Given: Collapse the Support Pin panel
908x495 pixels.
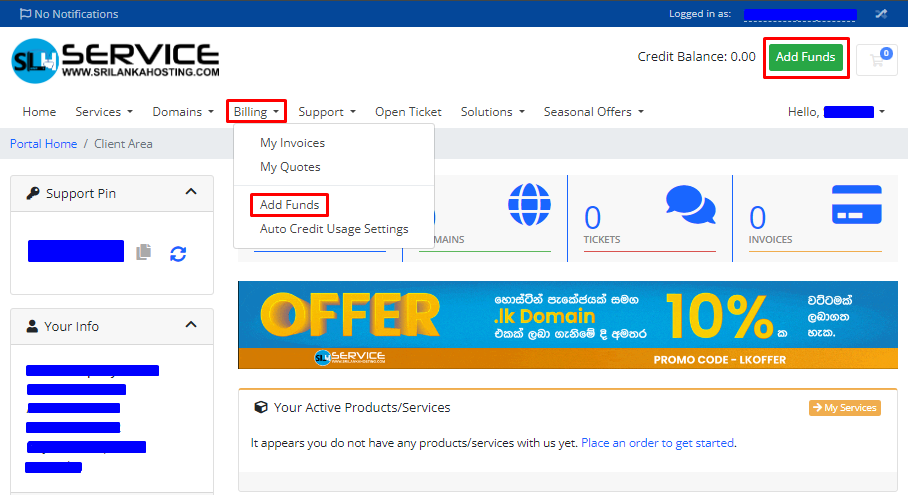Looking at the screenshot, I should pos(191,193).
